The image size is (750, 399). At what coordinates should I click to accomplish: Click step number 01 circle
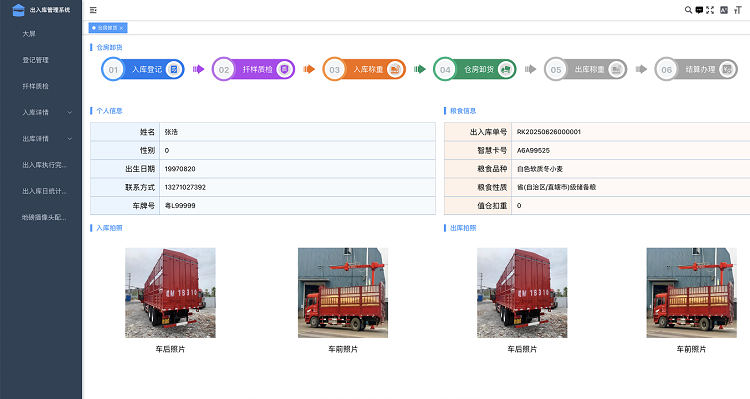coord(113,69)
